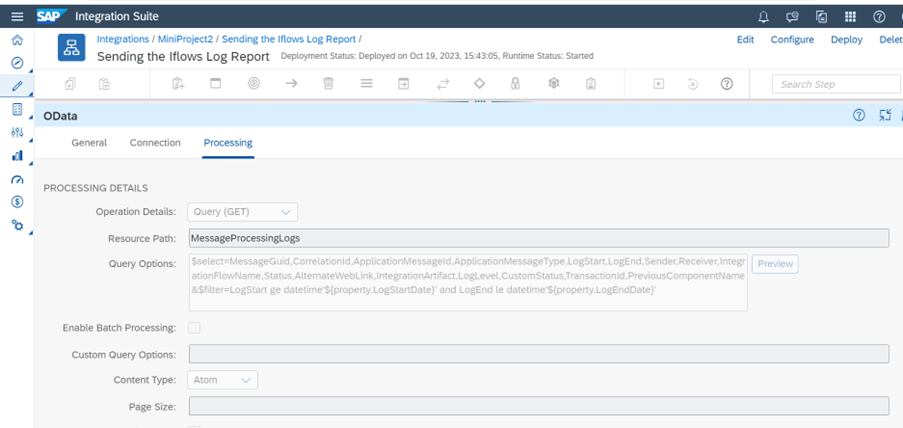Open the toolbar help question icon
The width and height of the screenshot is (903, 428).
click(727, 84)
